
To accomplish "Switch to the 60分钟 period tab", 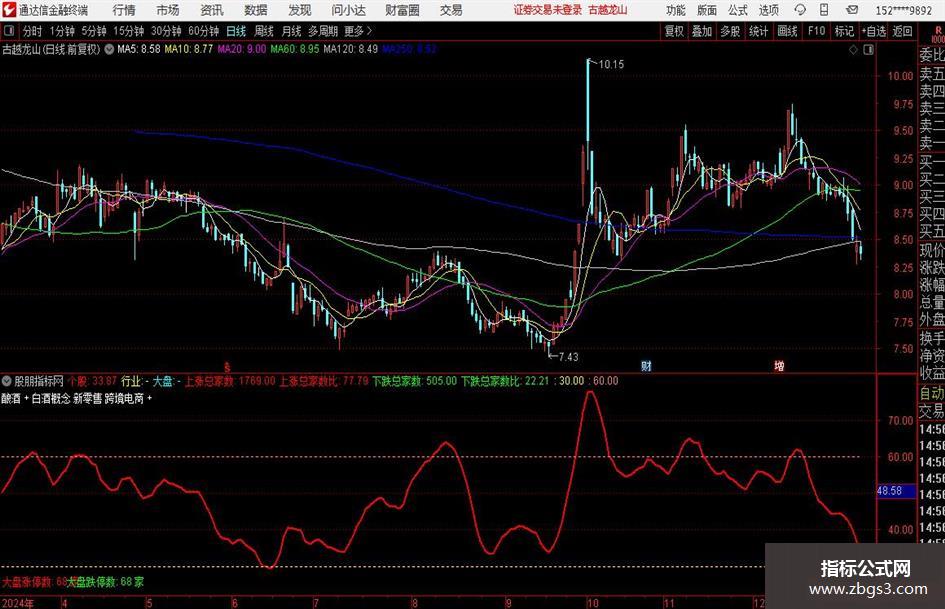I will tap(203, 31).
